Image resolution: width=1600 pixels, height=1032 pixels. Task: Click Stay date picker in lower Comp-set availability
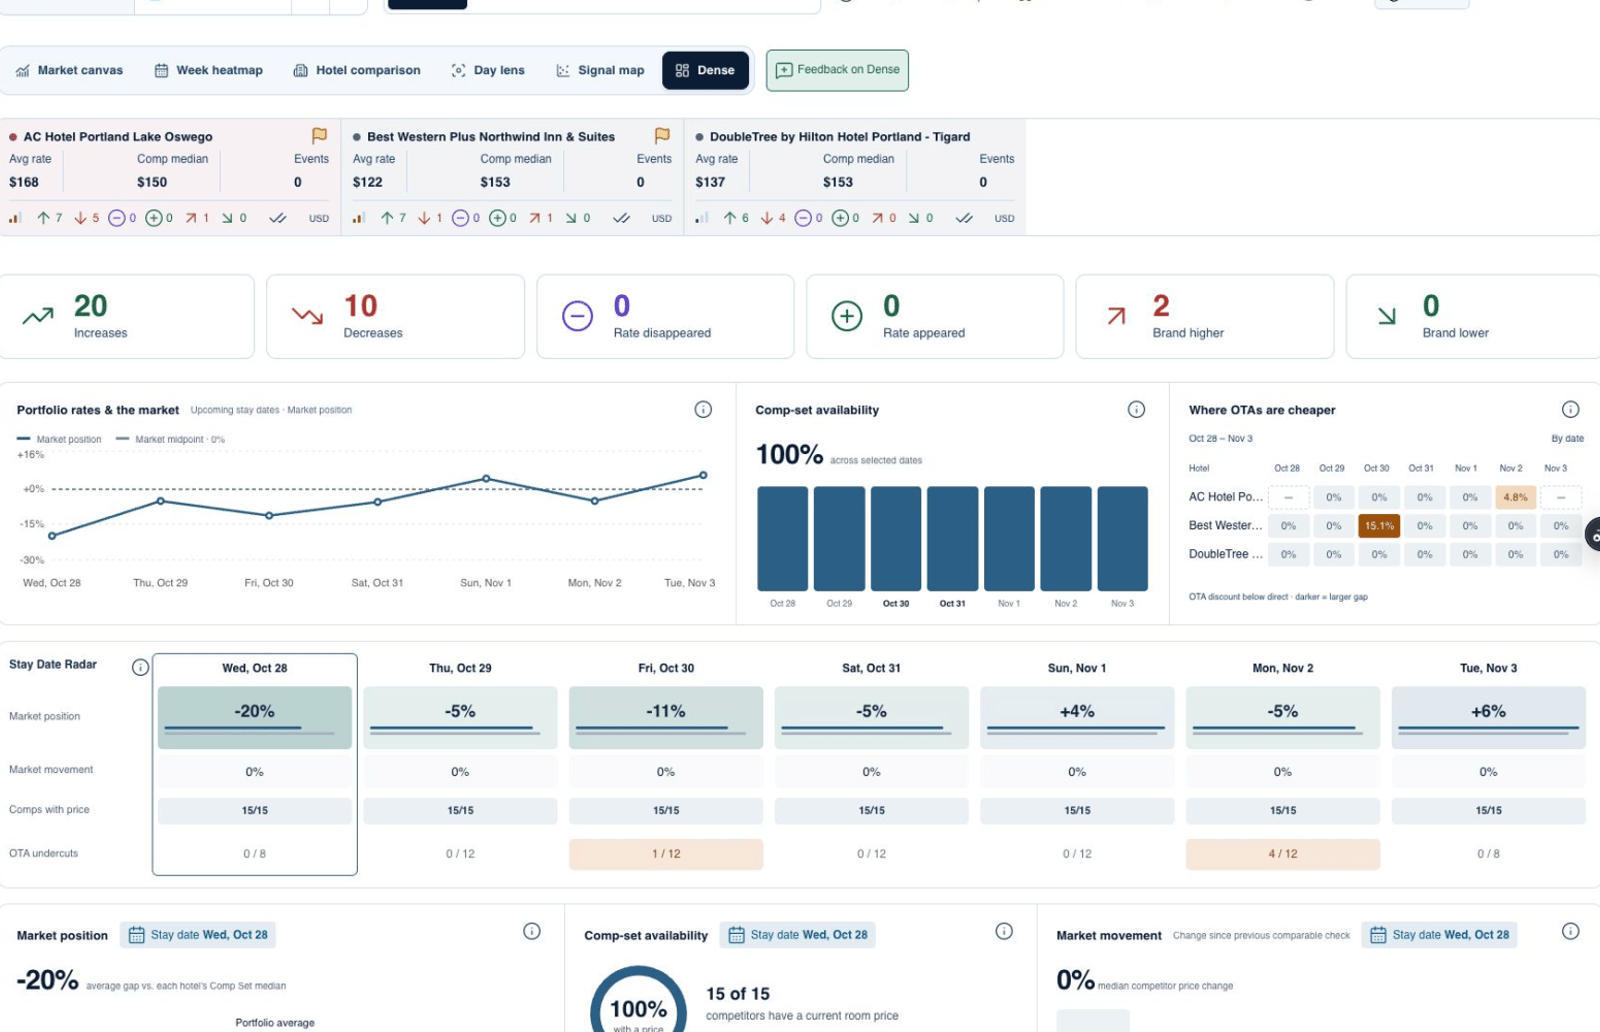click(797, 935)
